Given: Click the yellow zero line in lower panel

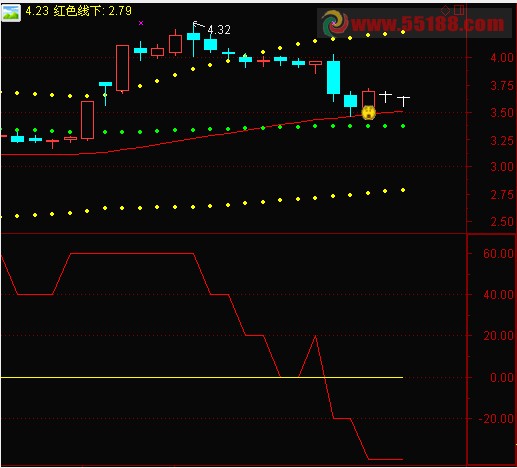Looking at the screenshot, I should point(202,377).
